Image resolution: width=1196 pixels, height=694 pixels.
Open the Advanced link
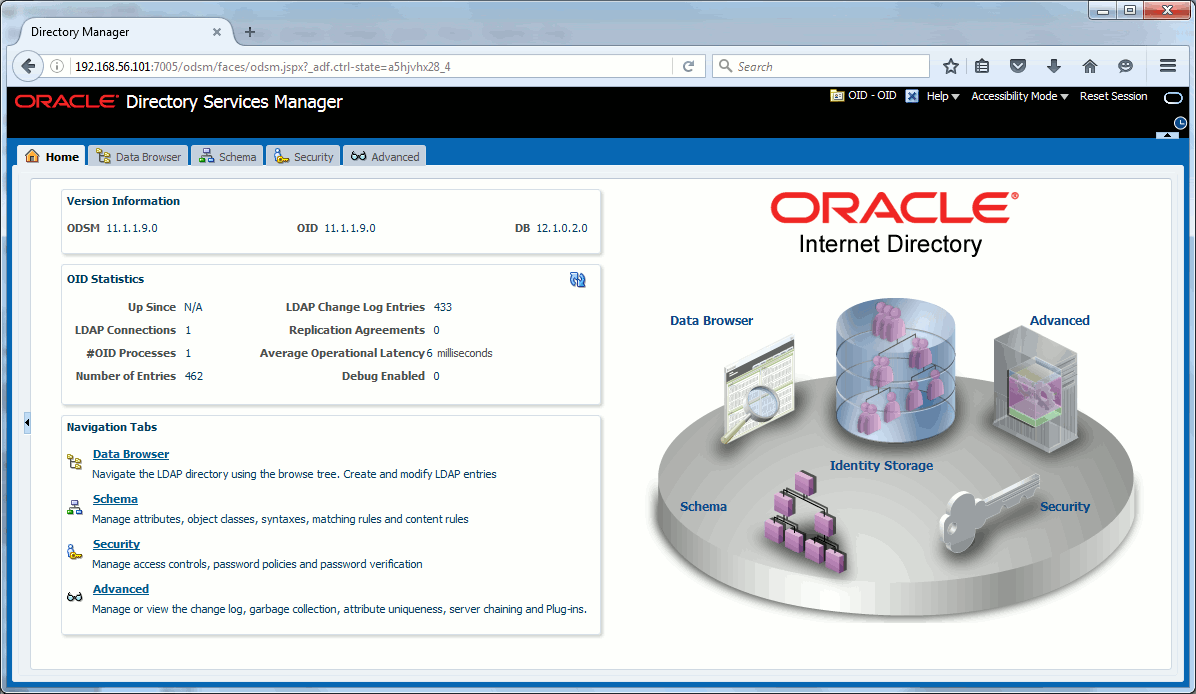(121, 589)
